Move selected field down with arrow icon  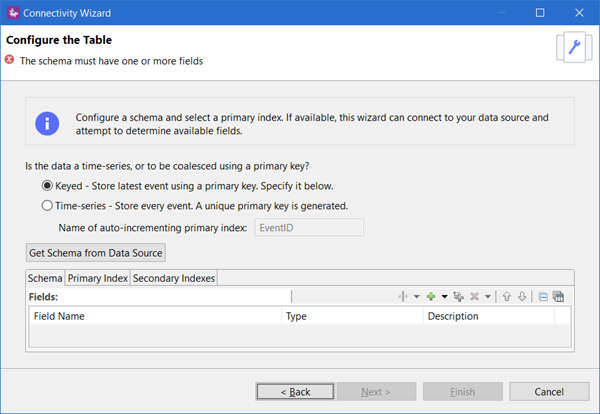pyautogui.click(x=522, y=297)
